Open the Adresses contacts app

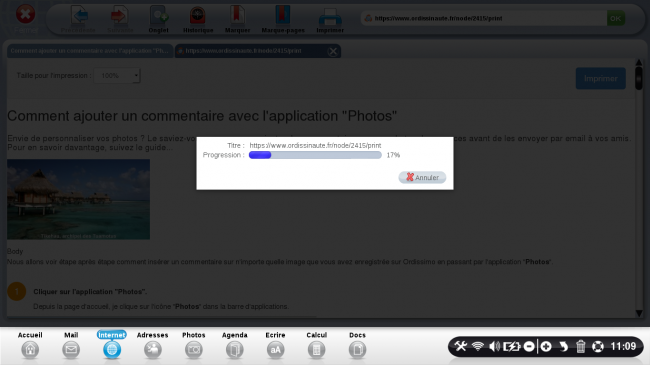pos(153,350)
